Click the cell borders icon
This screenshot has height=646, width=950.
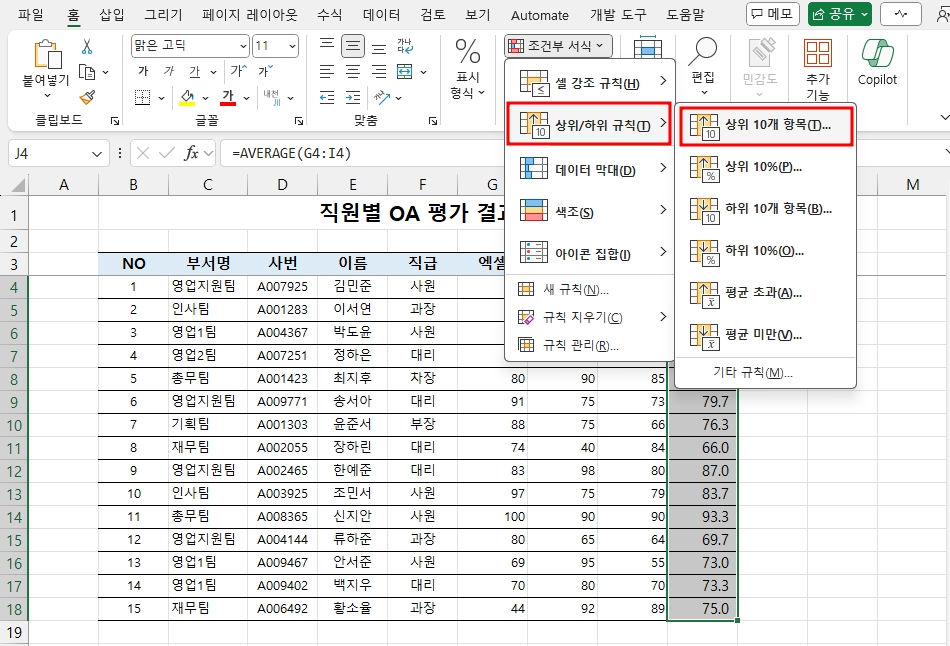(142, 97)
